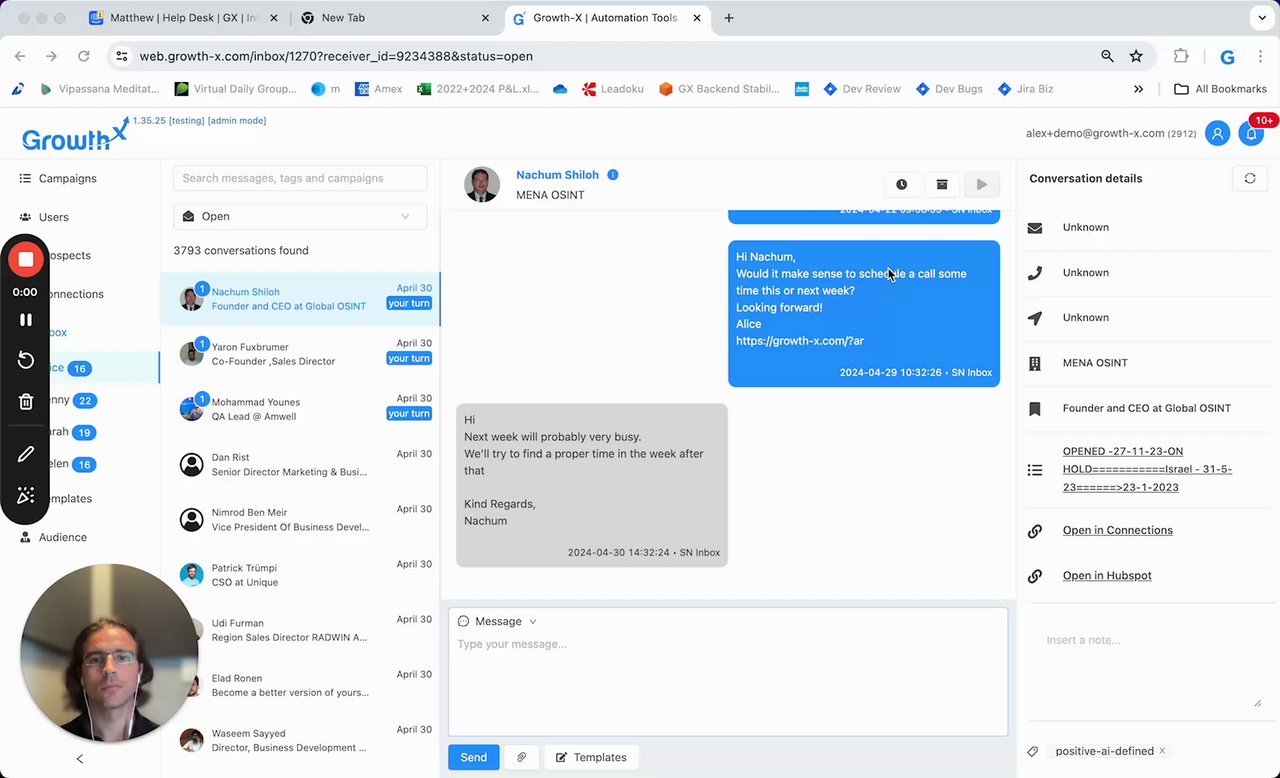This screenshot has width=1280, height=778.
Task: Open the All Bookmarks folder
Action: (1220, 89)
